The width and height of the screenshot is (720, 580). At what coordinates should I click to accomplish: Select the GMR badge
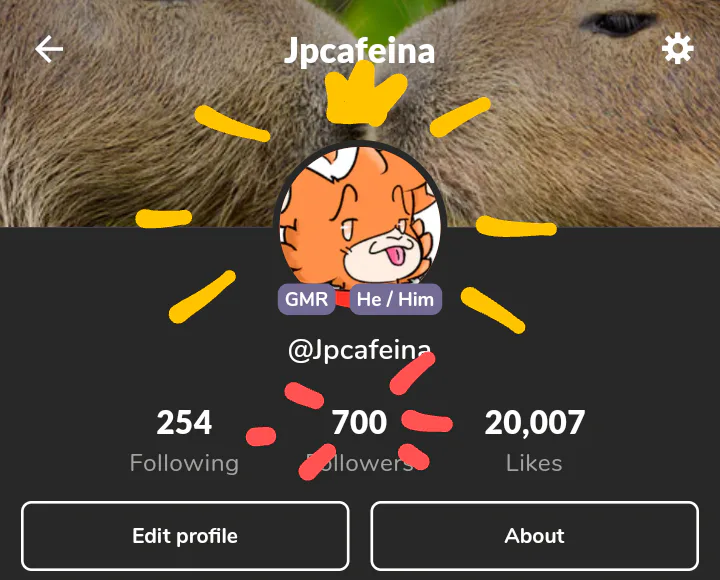pyautogui.click(x=306, y=299)
